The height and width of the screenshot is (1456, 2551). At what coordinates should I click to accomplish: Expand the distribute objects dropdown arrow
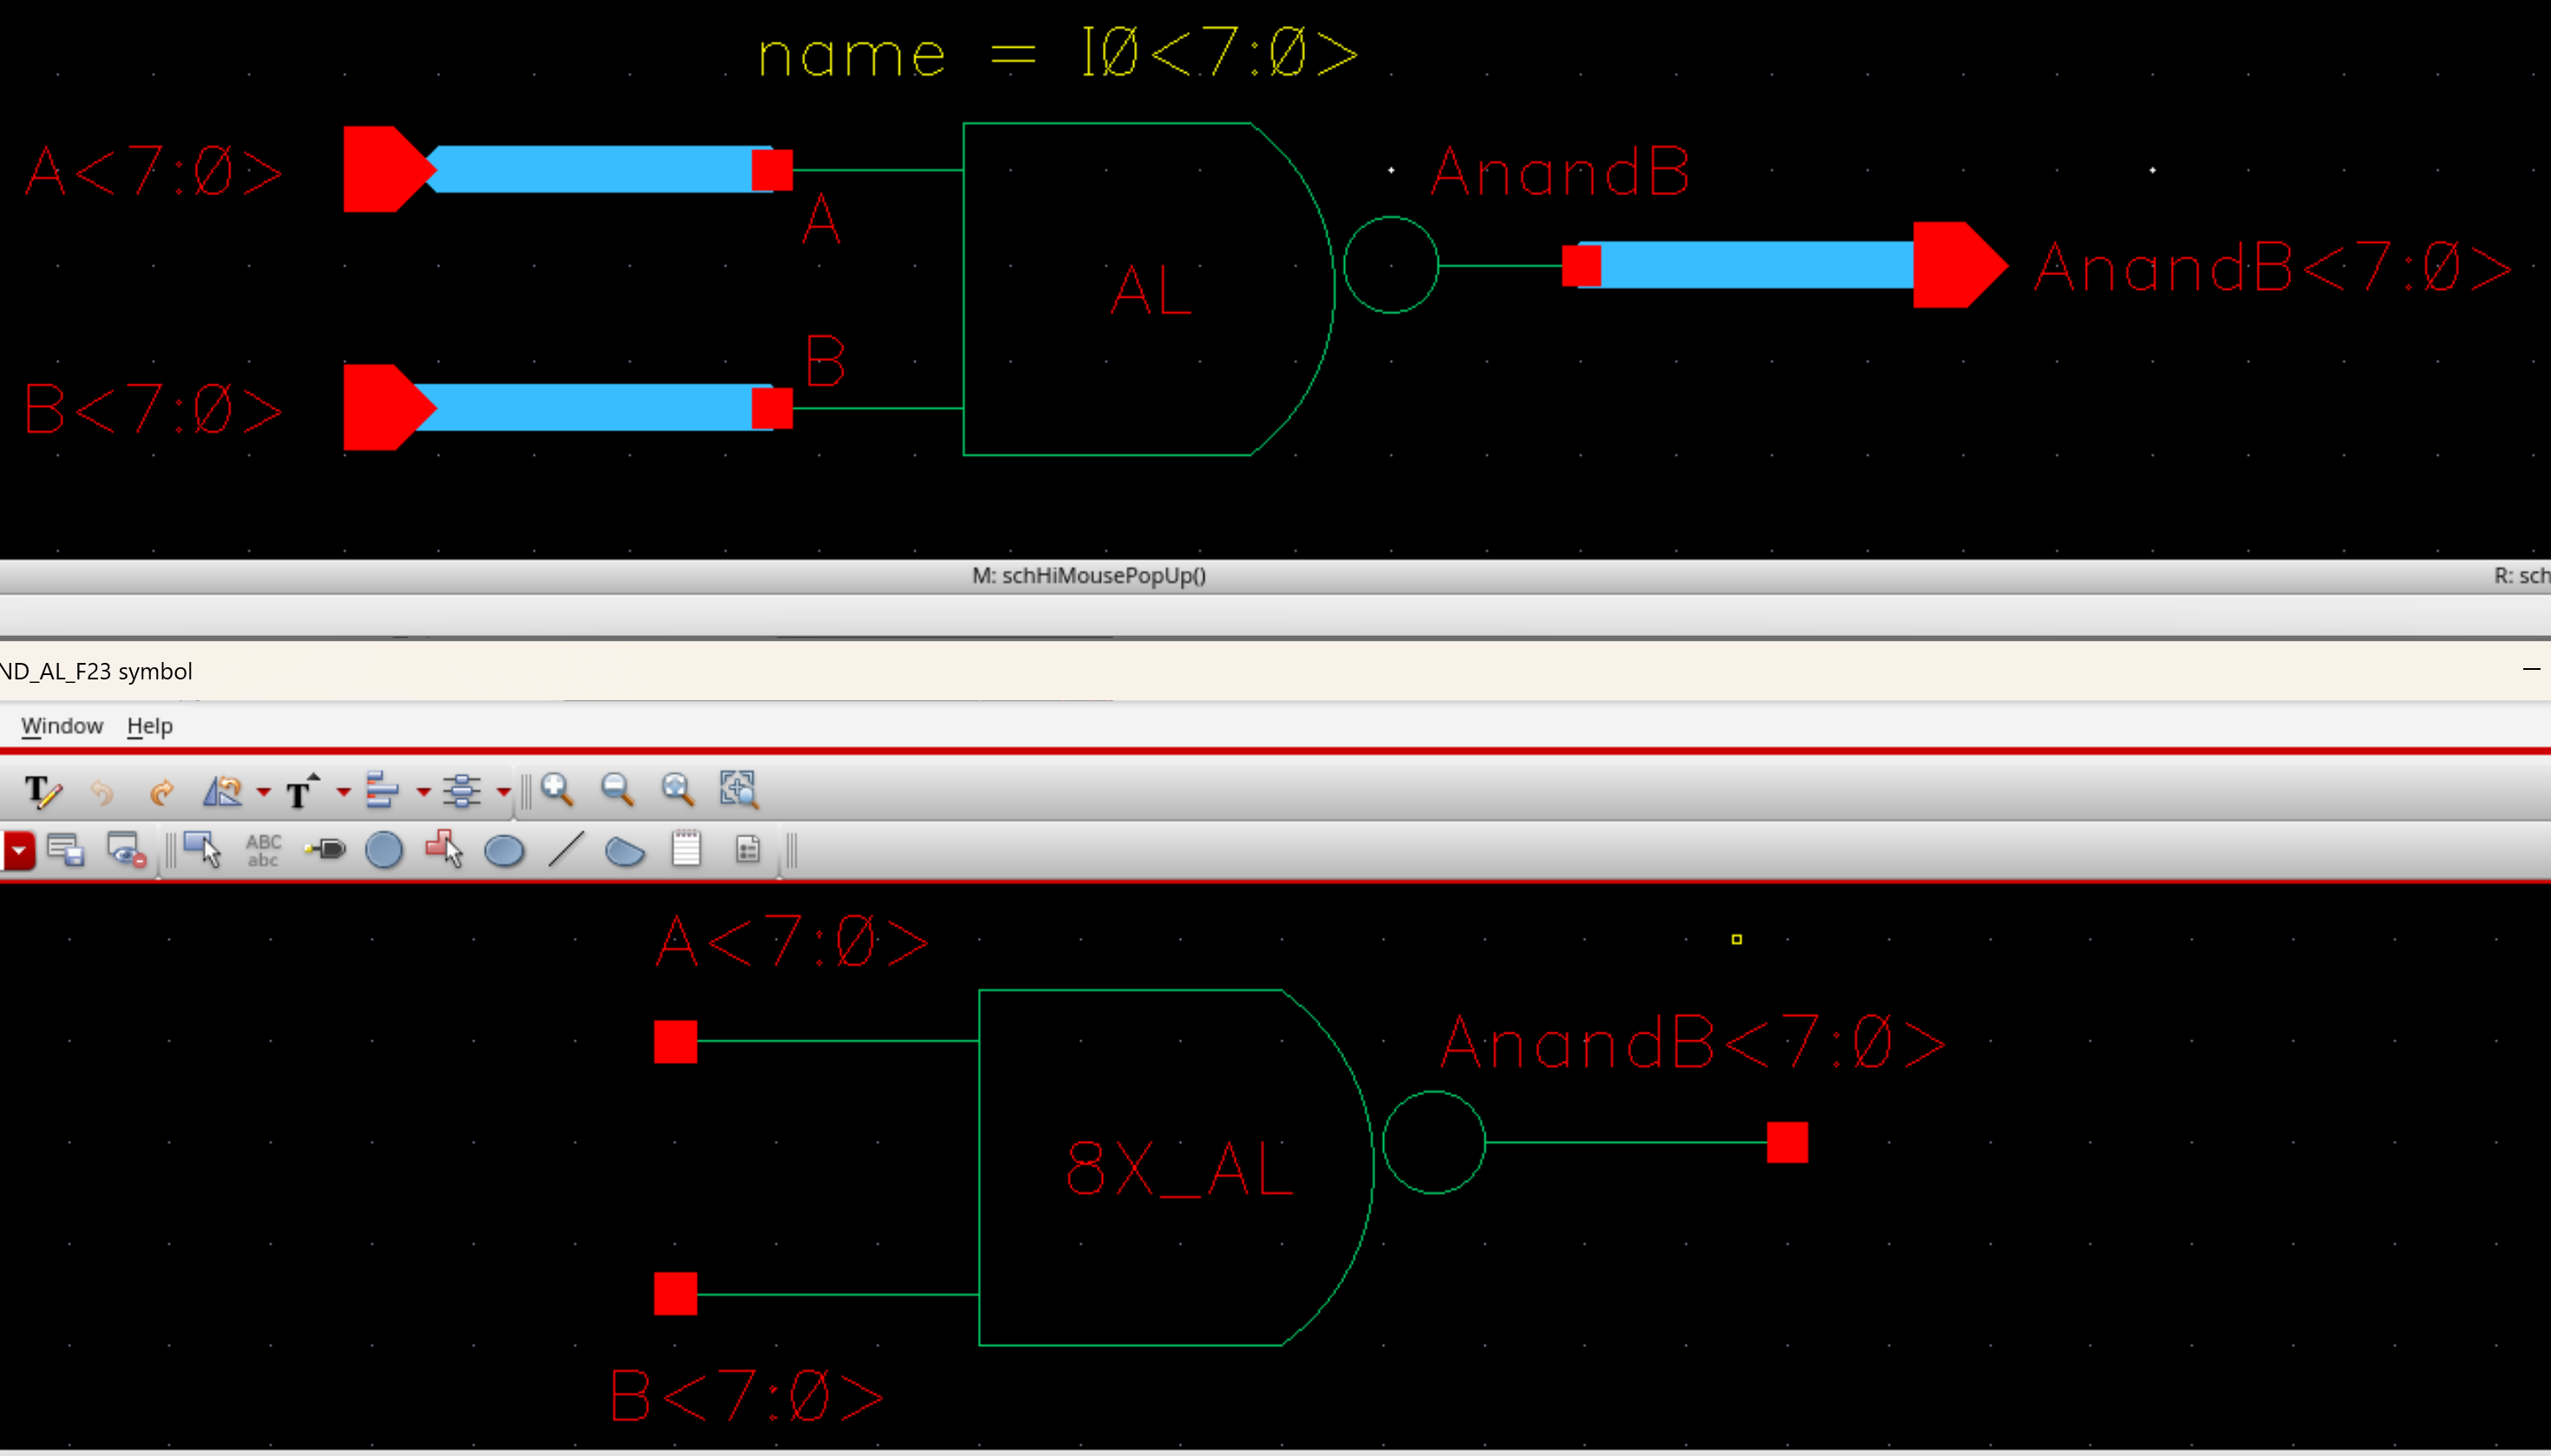coord(504,792)
